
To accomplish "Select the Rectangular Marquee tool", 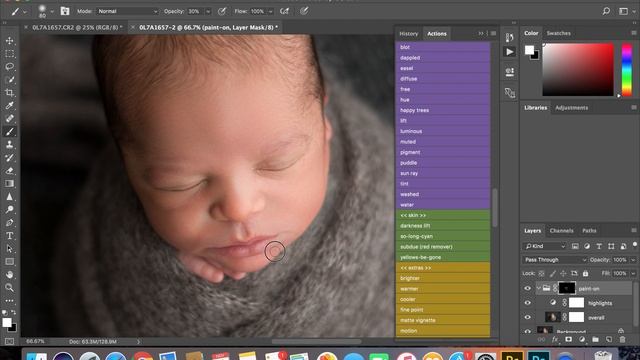I will [10, 54].
